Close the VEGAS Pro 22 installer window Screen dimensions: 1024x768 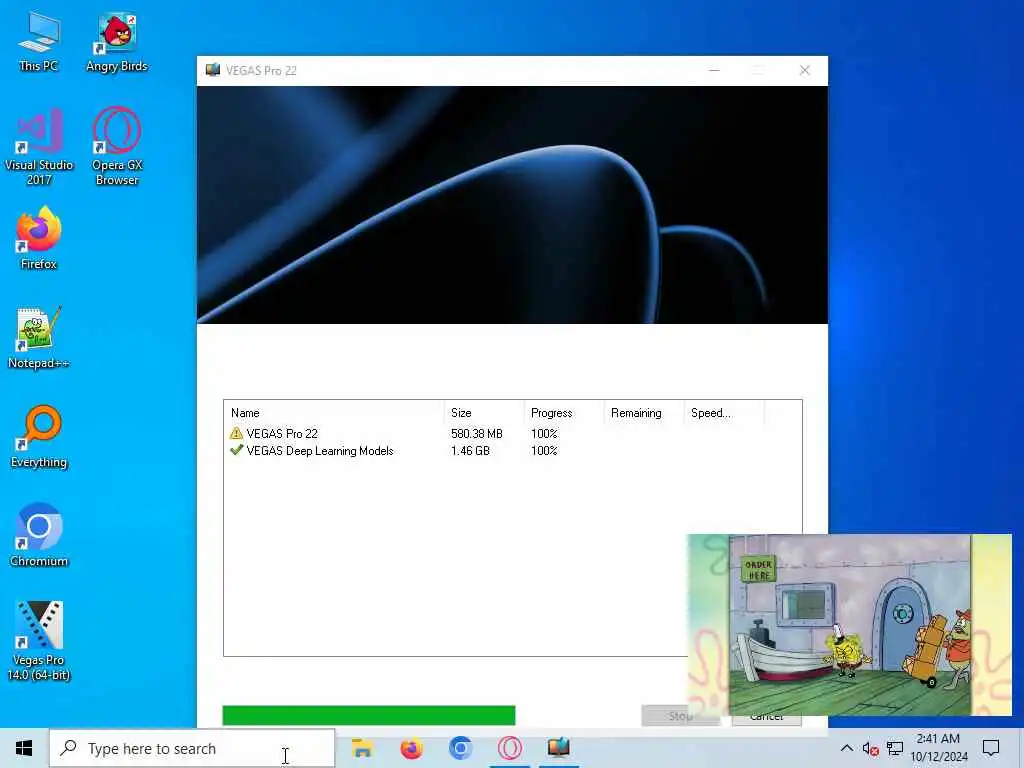click(805, 71)
